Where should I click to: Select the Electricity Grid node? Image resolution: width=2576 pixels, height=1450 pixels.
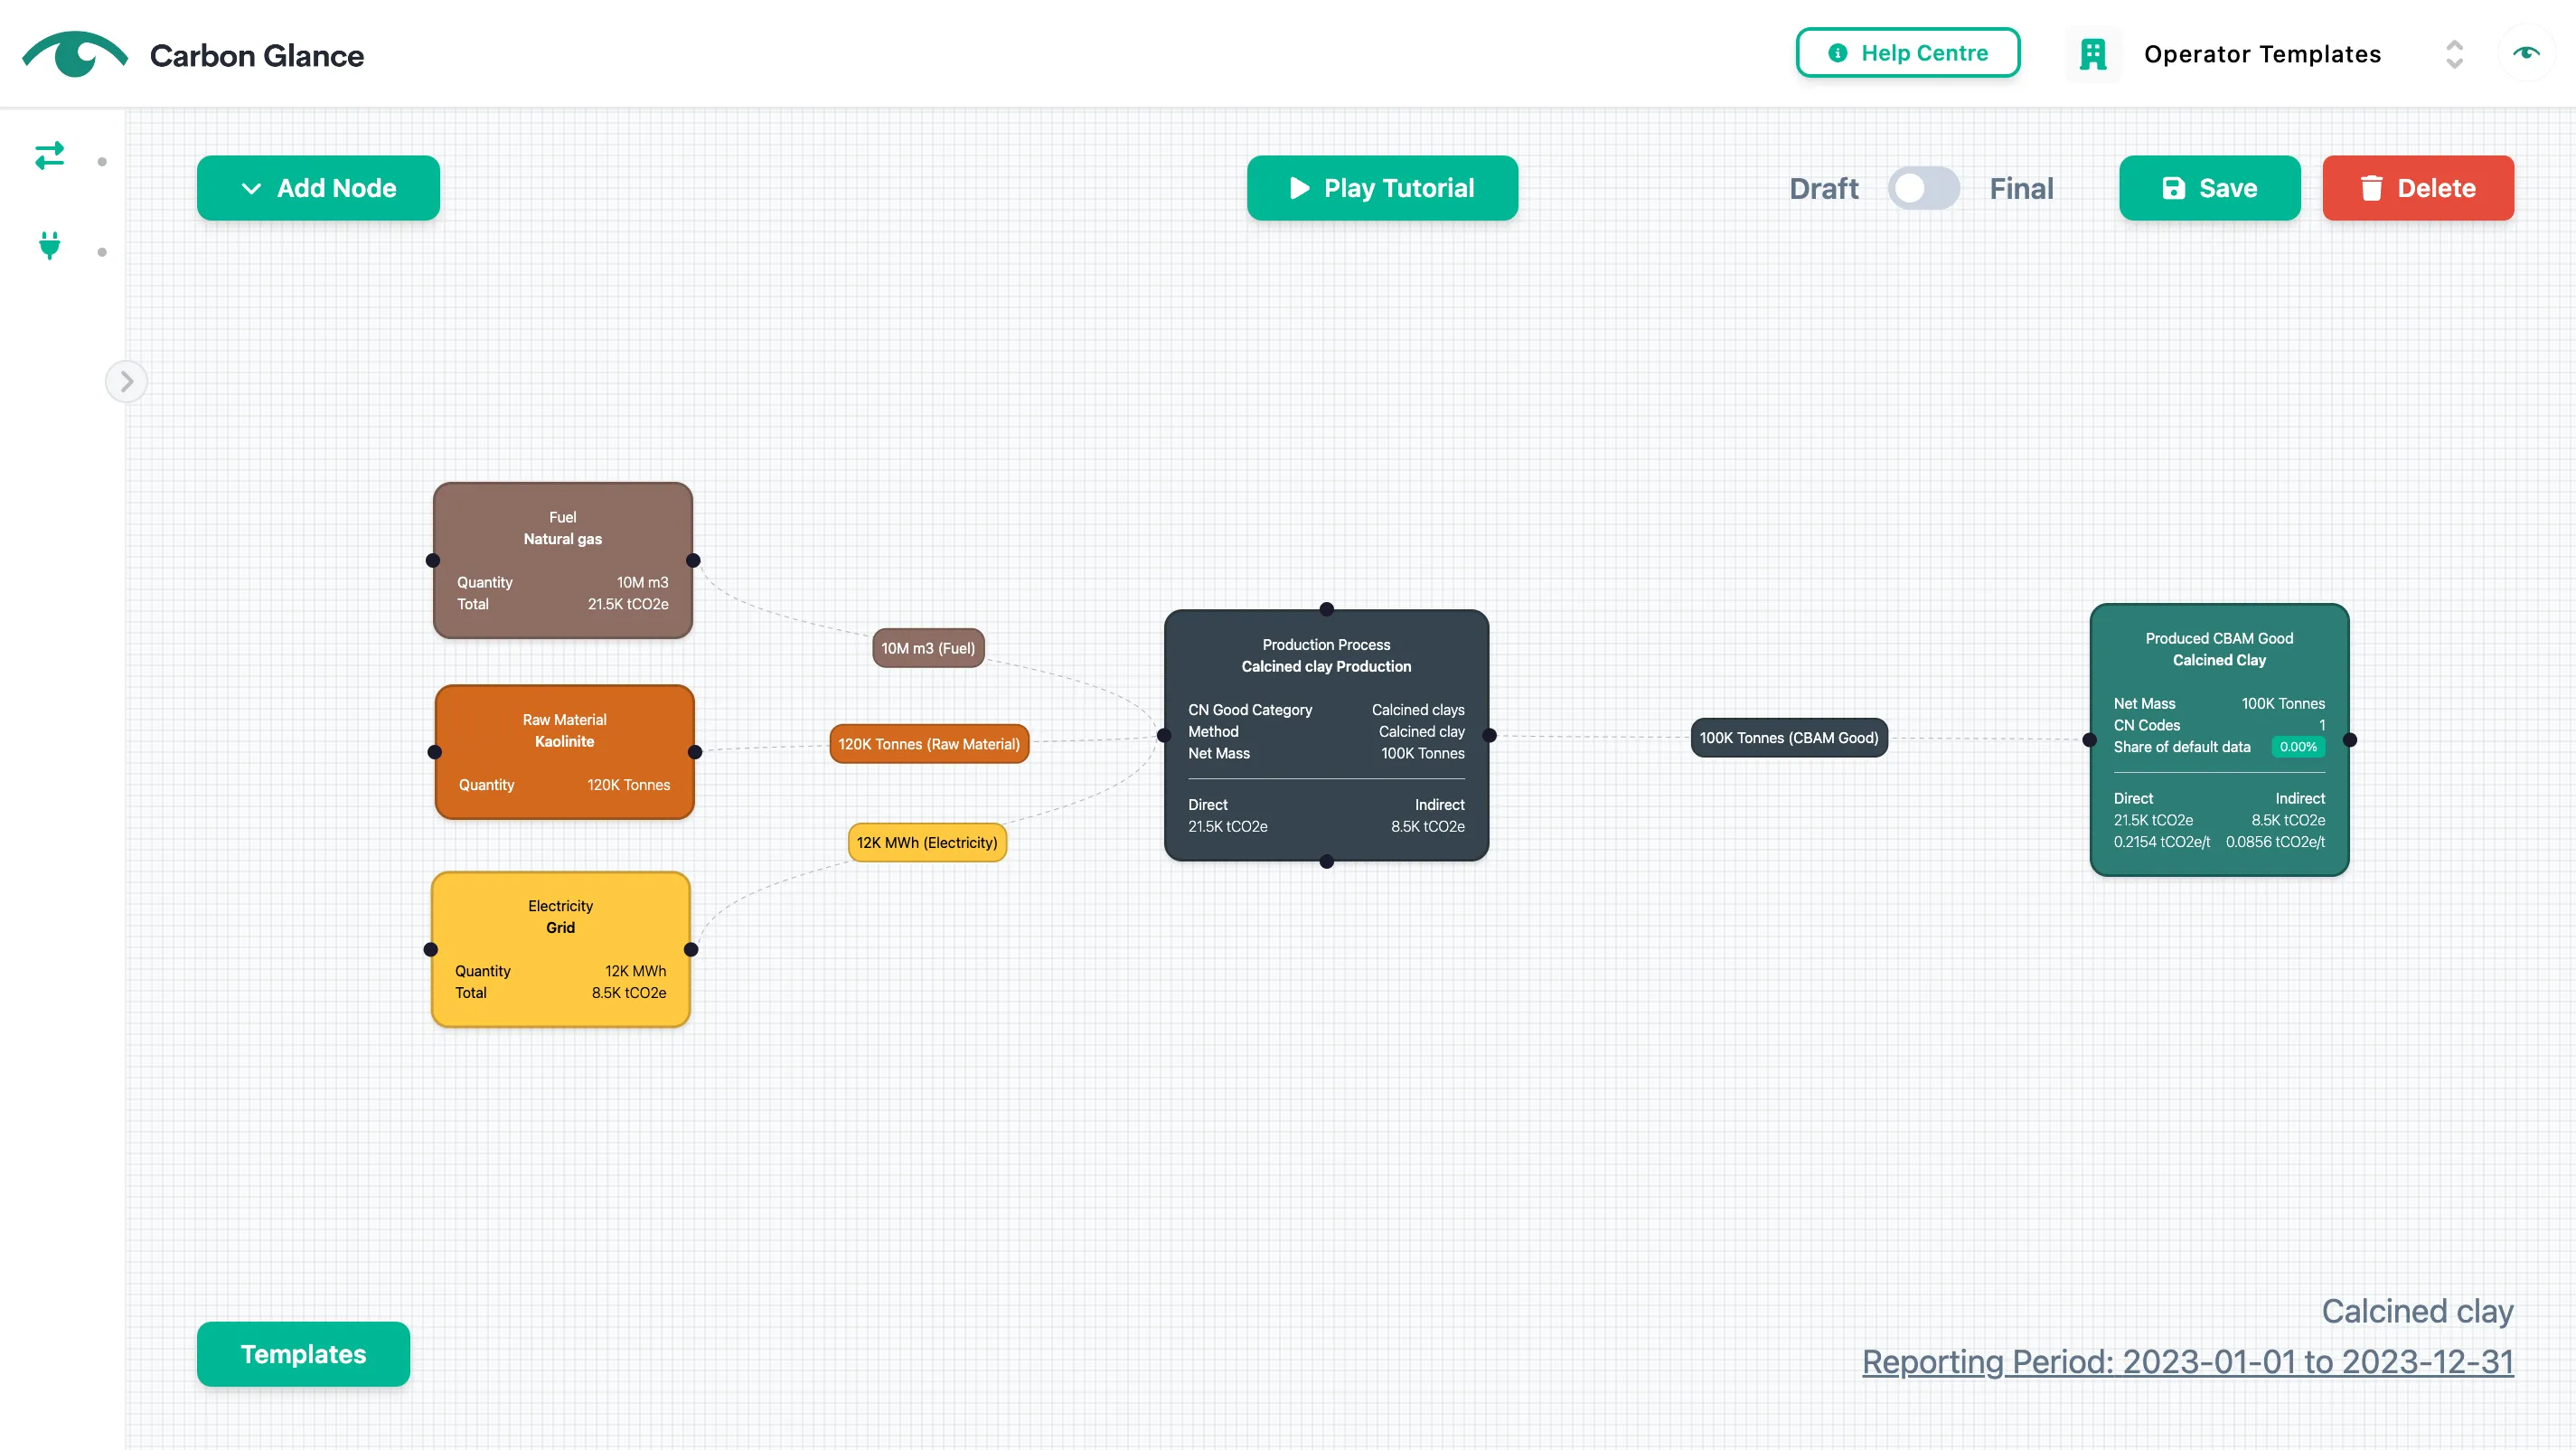click(560, 949)
